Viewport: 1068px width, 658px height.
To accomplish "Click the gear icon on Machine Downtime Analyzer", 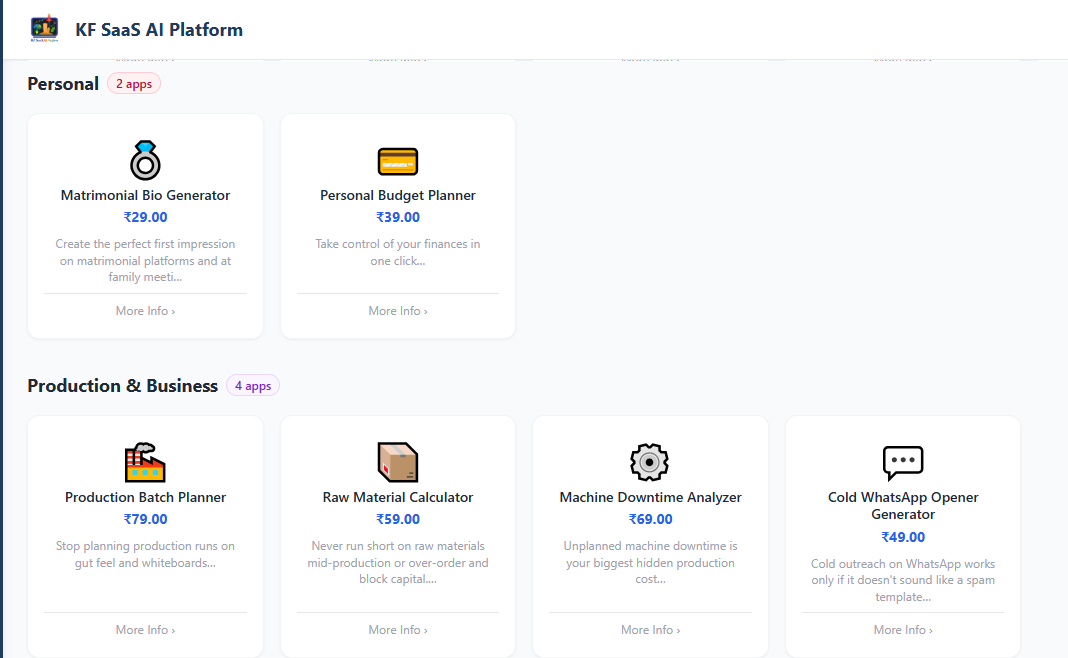I will point(650,462).
